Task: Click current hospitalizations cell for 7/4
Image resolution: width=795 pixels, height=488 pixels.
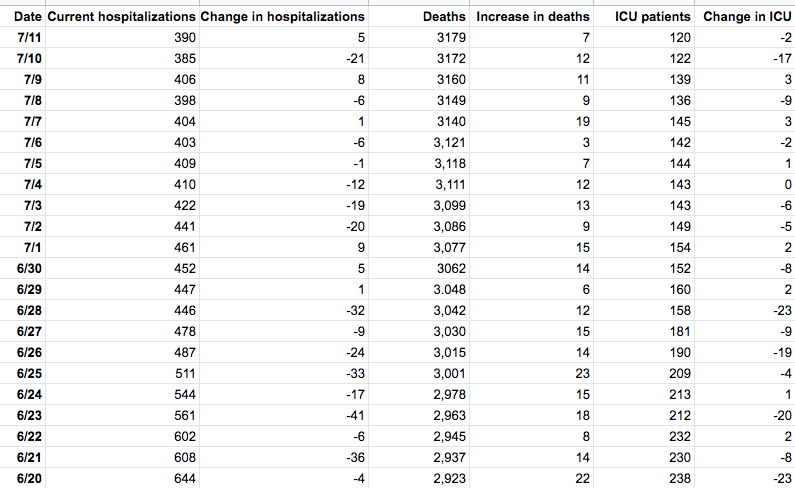Action: click(179, 185)
